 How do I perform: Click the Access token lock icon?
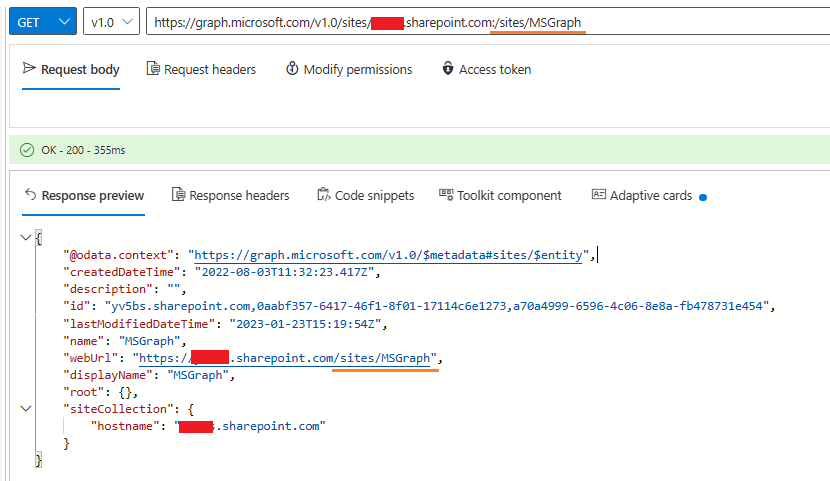tap(448, 68)
